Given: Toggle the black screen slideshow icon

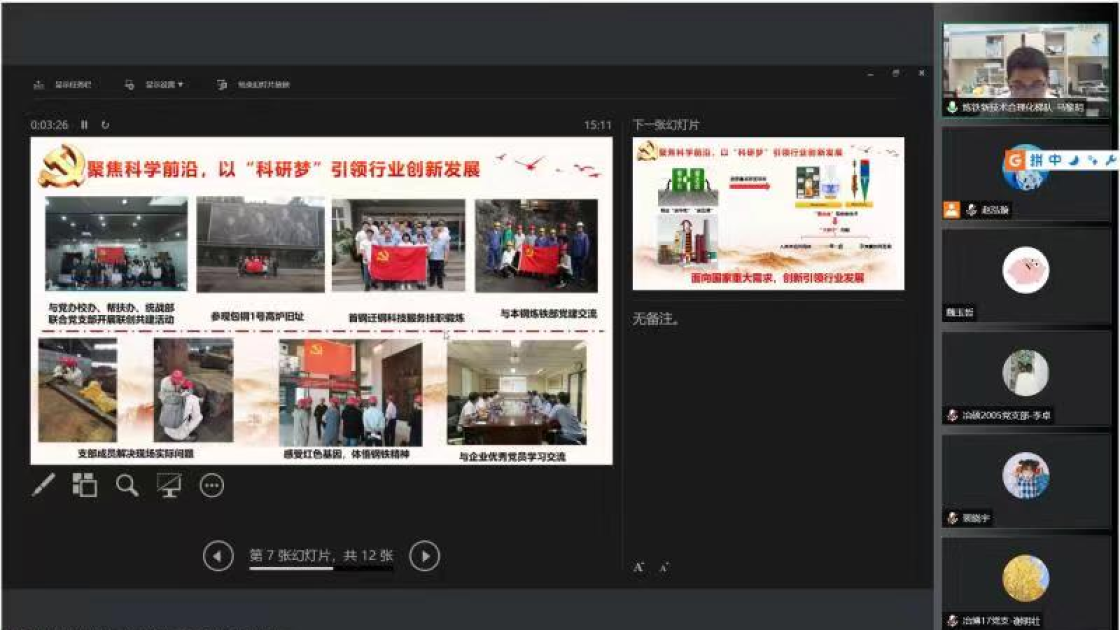Looking at the screenshot, I should click(169, 486).
